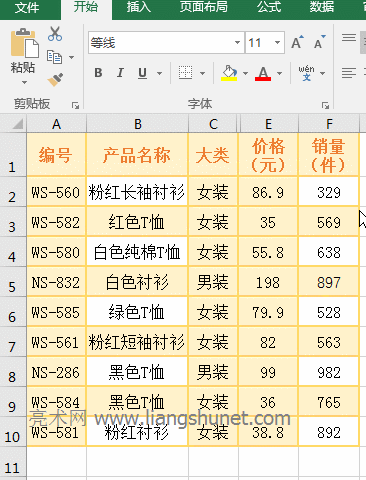Open the font name dropdown
Screen dimensions: 366x480
[237, 43]
